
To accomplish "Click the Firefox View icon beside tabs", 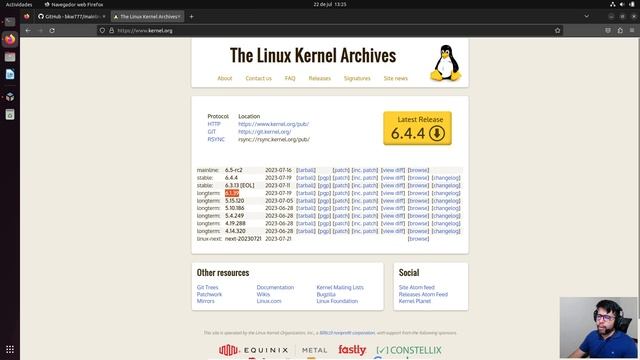I will pyautogui.click(x=27, y=17).
